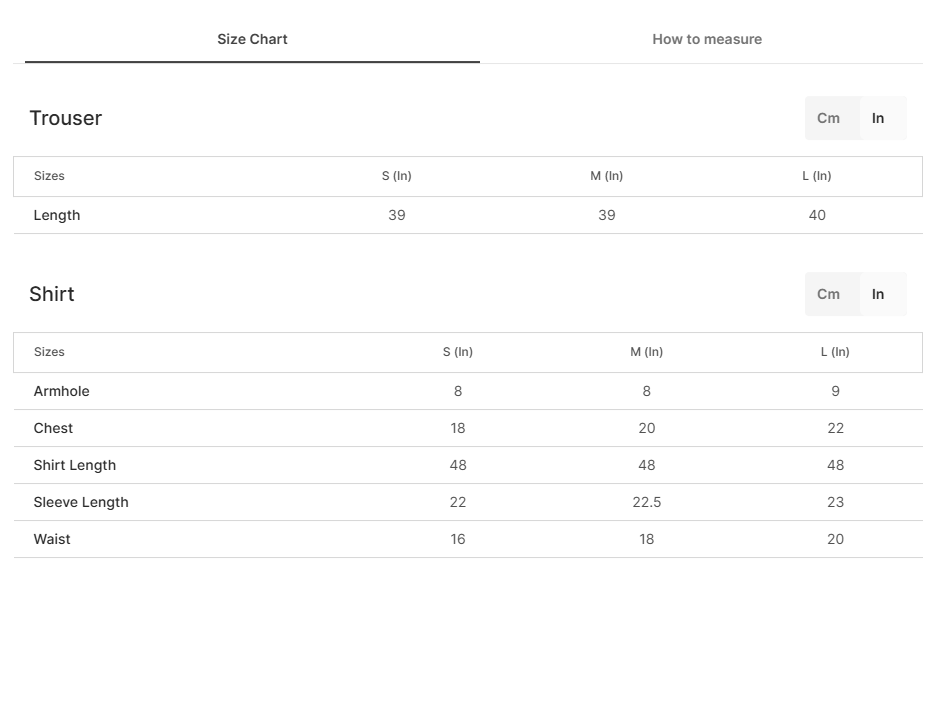Click the waist value 20 for size L
The height and width of the screenshot is (702, 933).
pyautogui.click(x=835, y=539)
